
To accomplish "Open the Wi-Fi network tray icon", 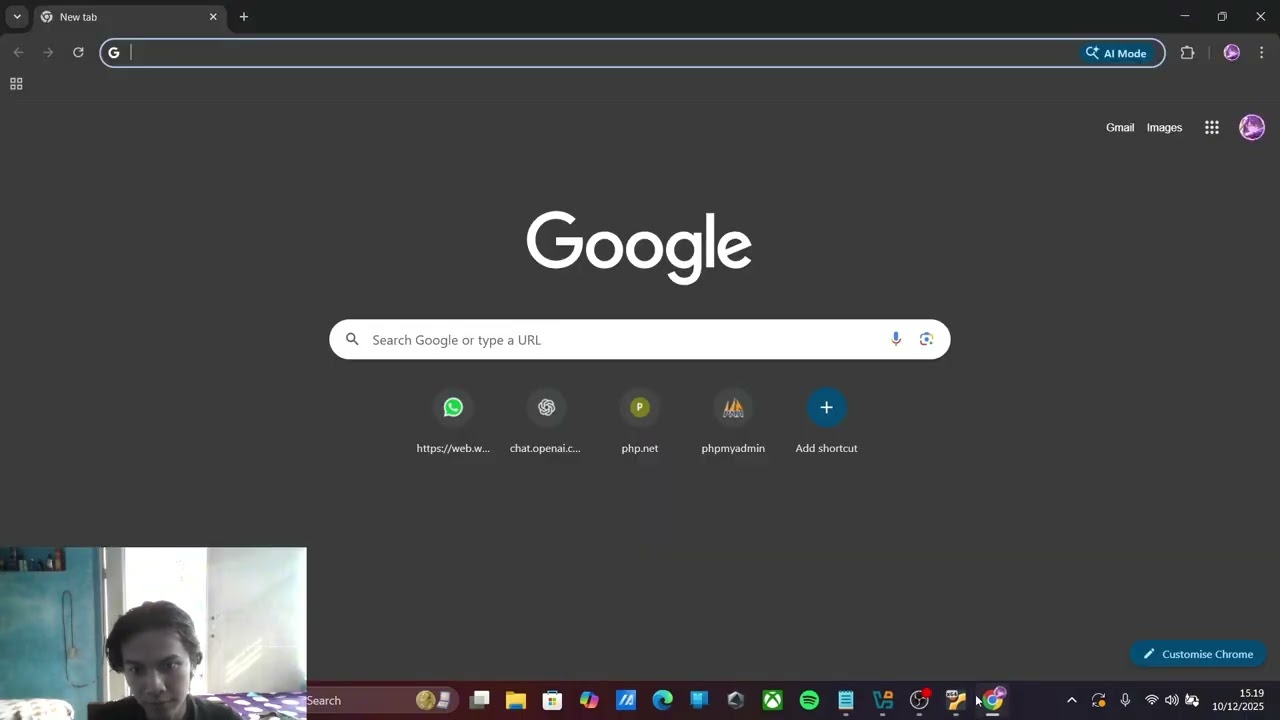I will pyautogui.click(x=1152, y=700).
